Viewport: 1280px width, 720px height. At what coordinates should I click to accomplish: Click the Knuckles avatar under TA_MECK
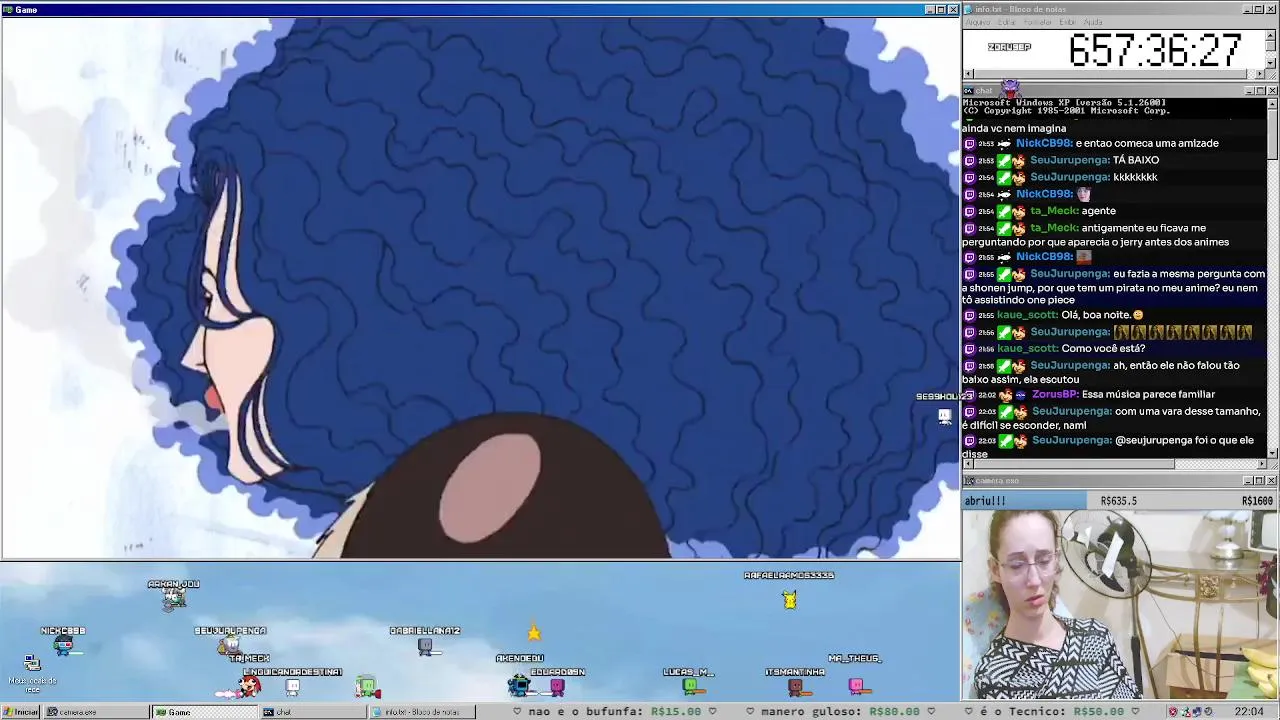coord(249,685)
